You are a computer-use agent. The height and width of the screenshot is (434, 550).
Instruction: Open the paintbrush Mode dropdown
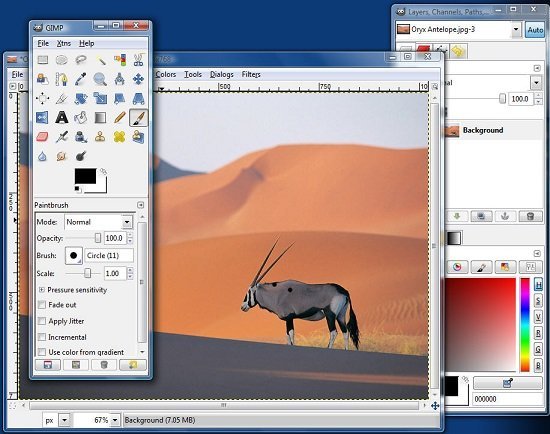[98, 222]
